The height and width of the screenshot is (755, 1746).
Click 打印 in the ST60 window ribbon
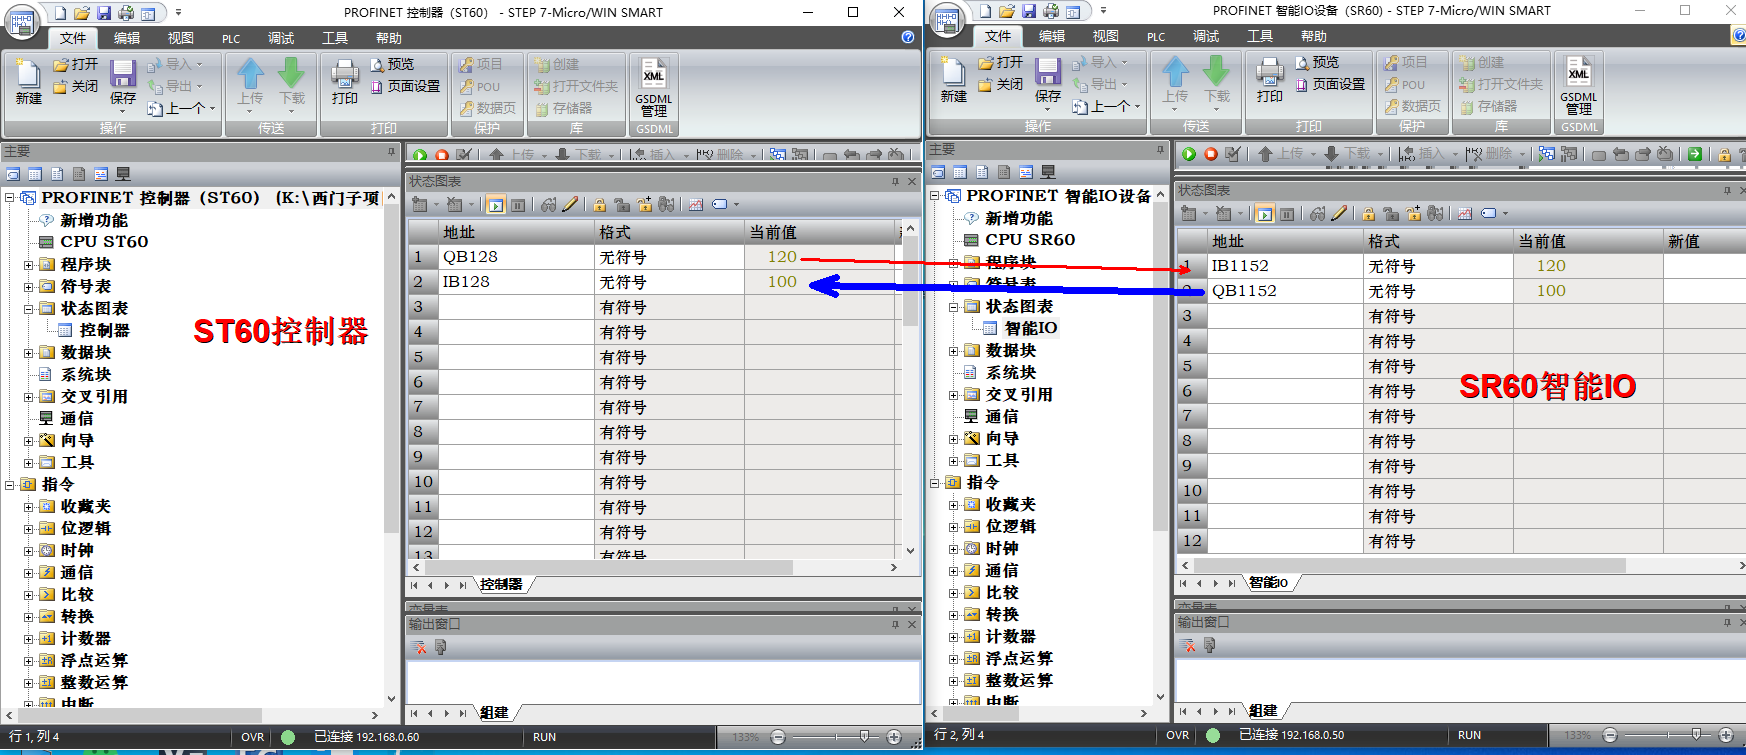coord(344,82)
